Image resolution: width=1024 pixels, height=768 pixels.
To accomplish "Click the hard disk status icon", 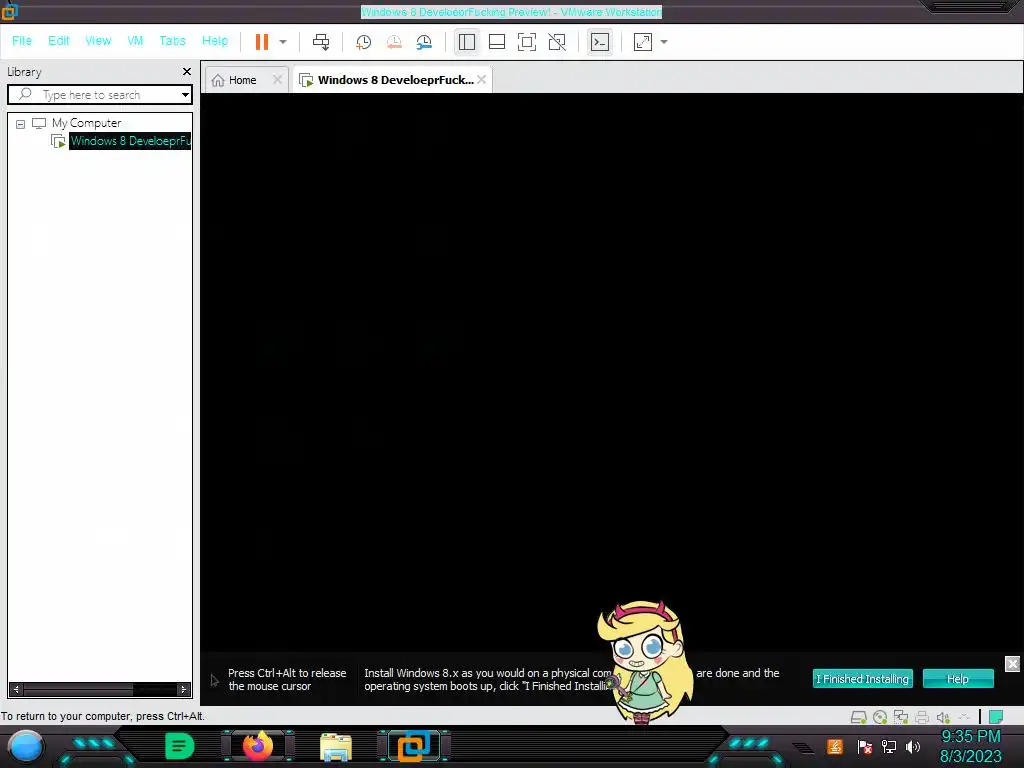I will click(x=858, y=718).
